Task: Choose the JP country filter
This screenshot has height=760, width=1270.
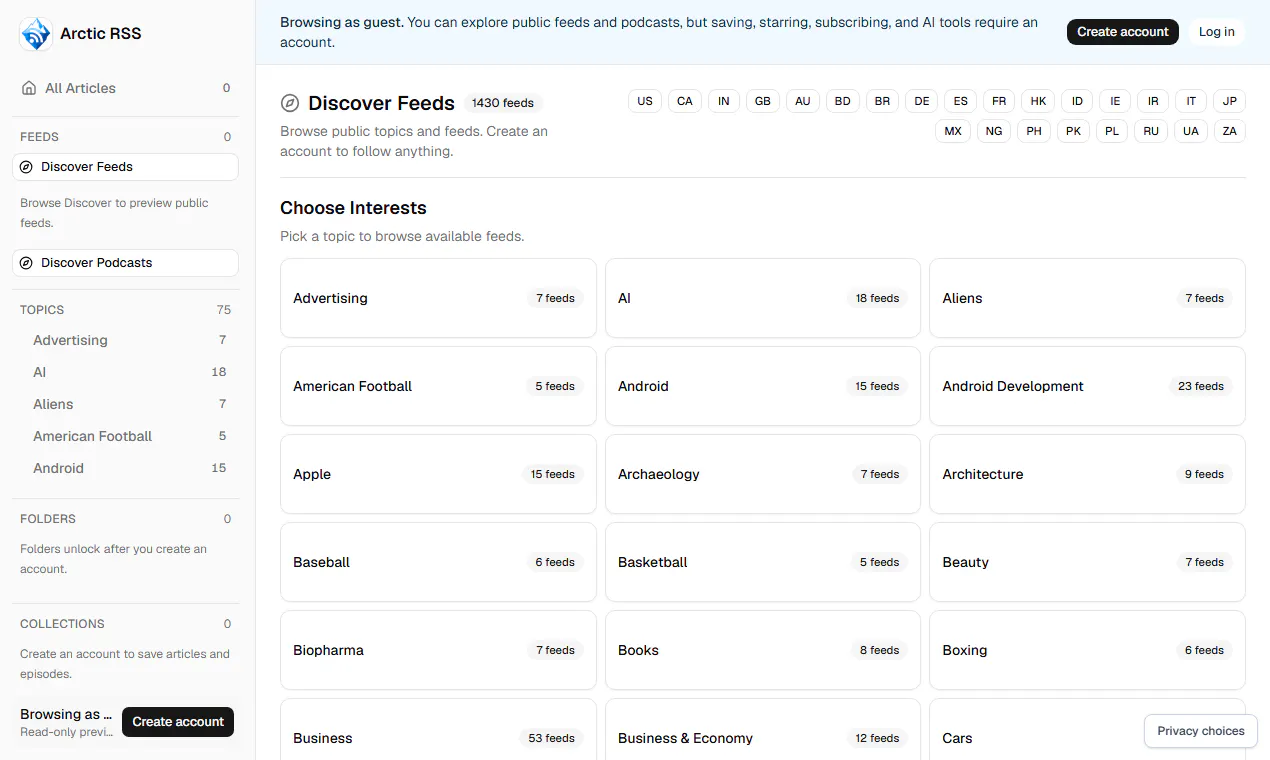Action: [1230, 101]
